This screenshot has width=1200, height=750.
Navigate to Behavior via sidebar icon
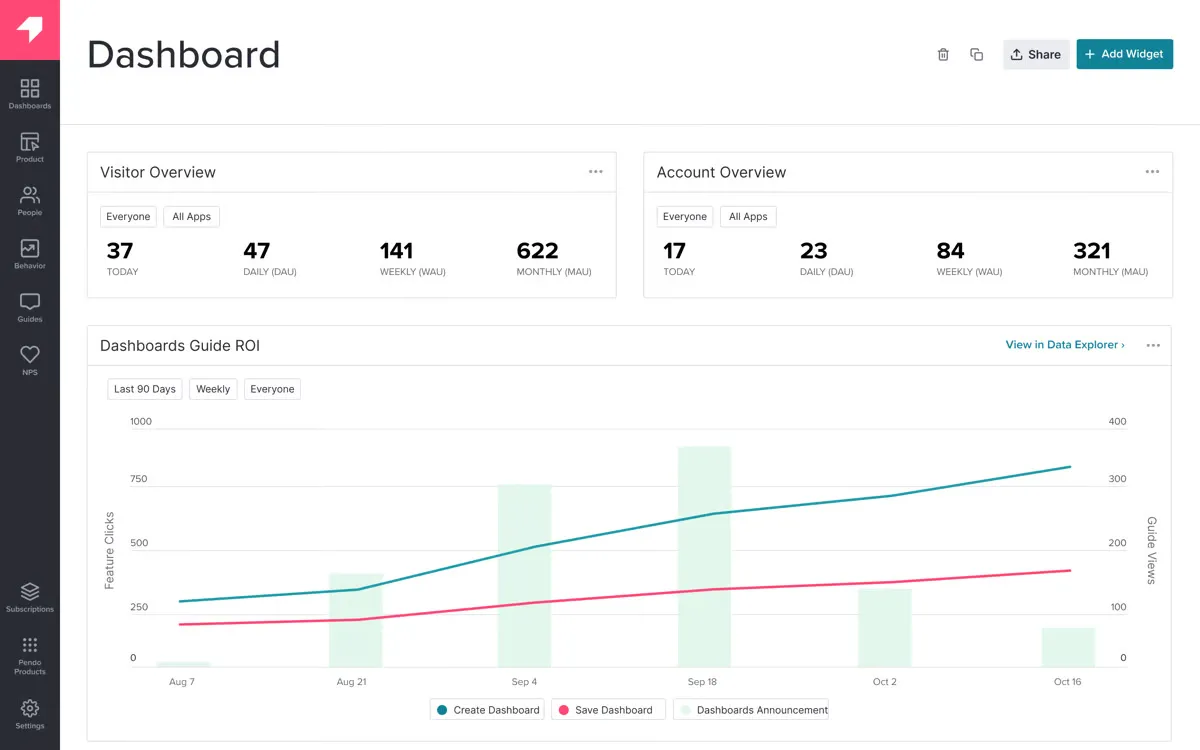click(29, 252)
